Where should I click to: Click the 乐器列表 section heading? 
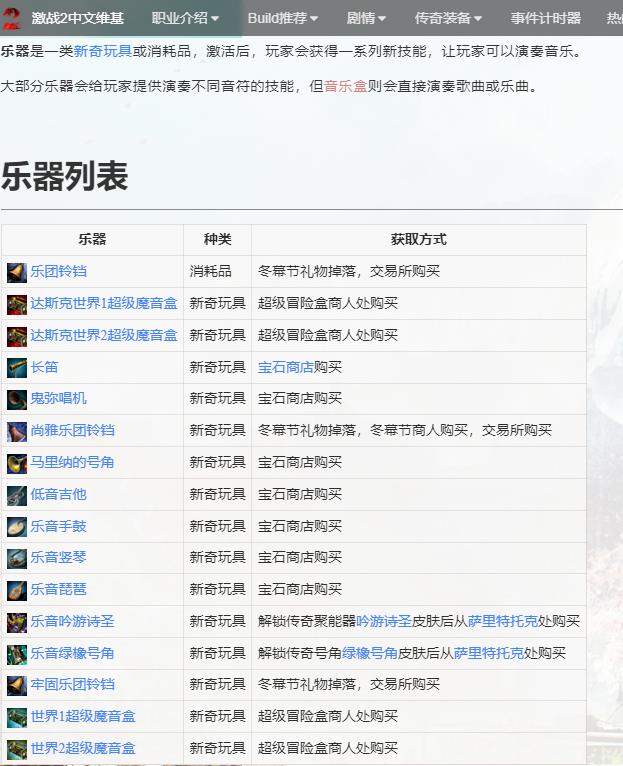[x=64, y=176]
